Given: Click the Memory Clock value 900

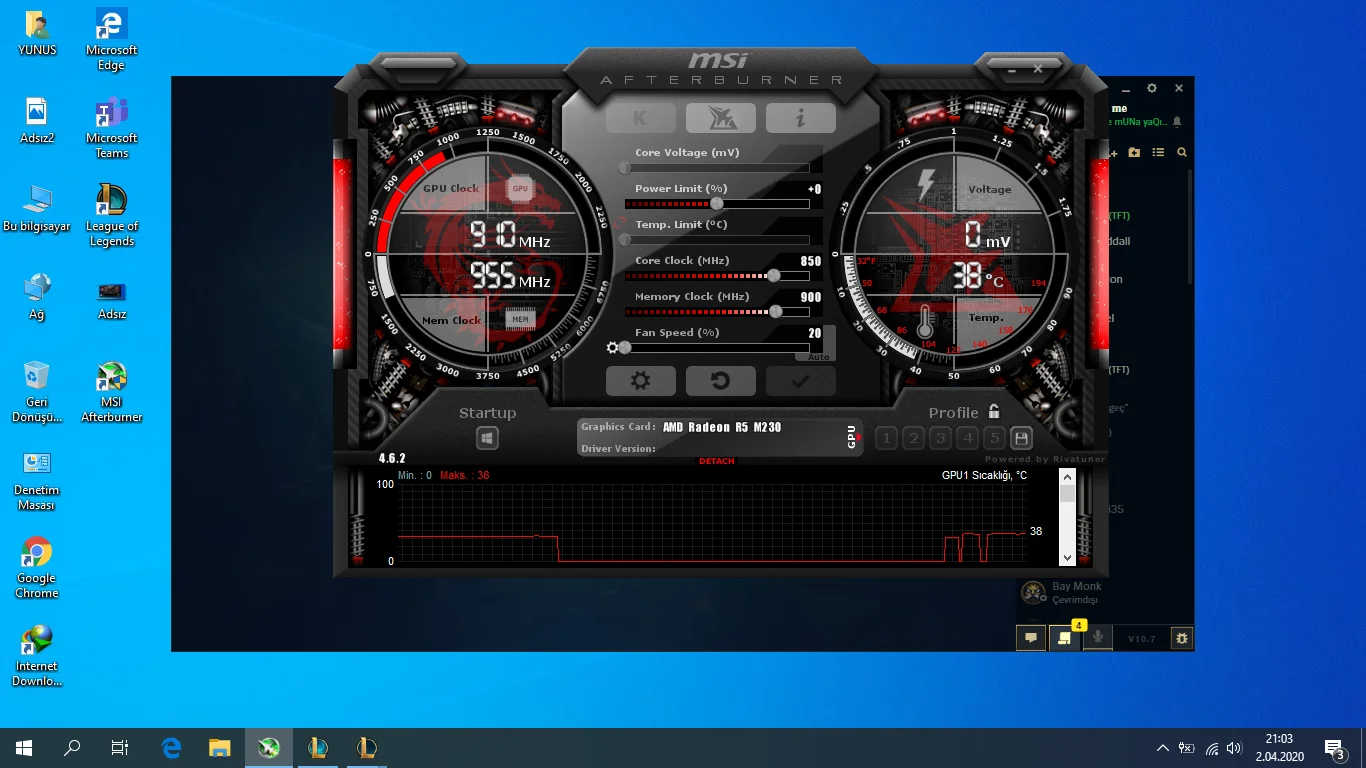Looking at the screenshot, I should pyautogui.click(x=811, y=297).
